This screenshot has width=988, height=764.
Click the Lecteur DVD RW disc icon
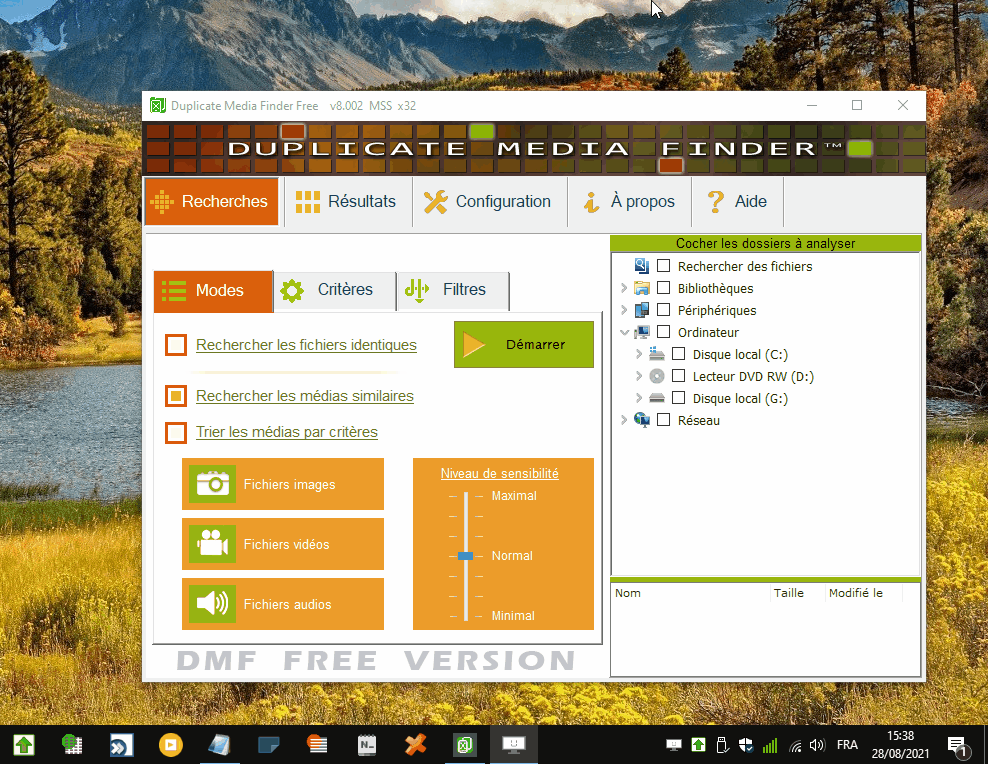coord(657,376)
